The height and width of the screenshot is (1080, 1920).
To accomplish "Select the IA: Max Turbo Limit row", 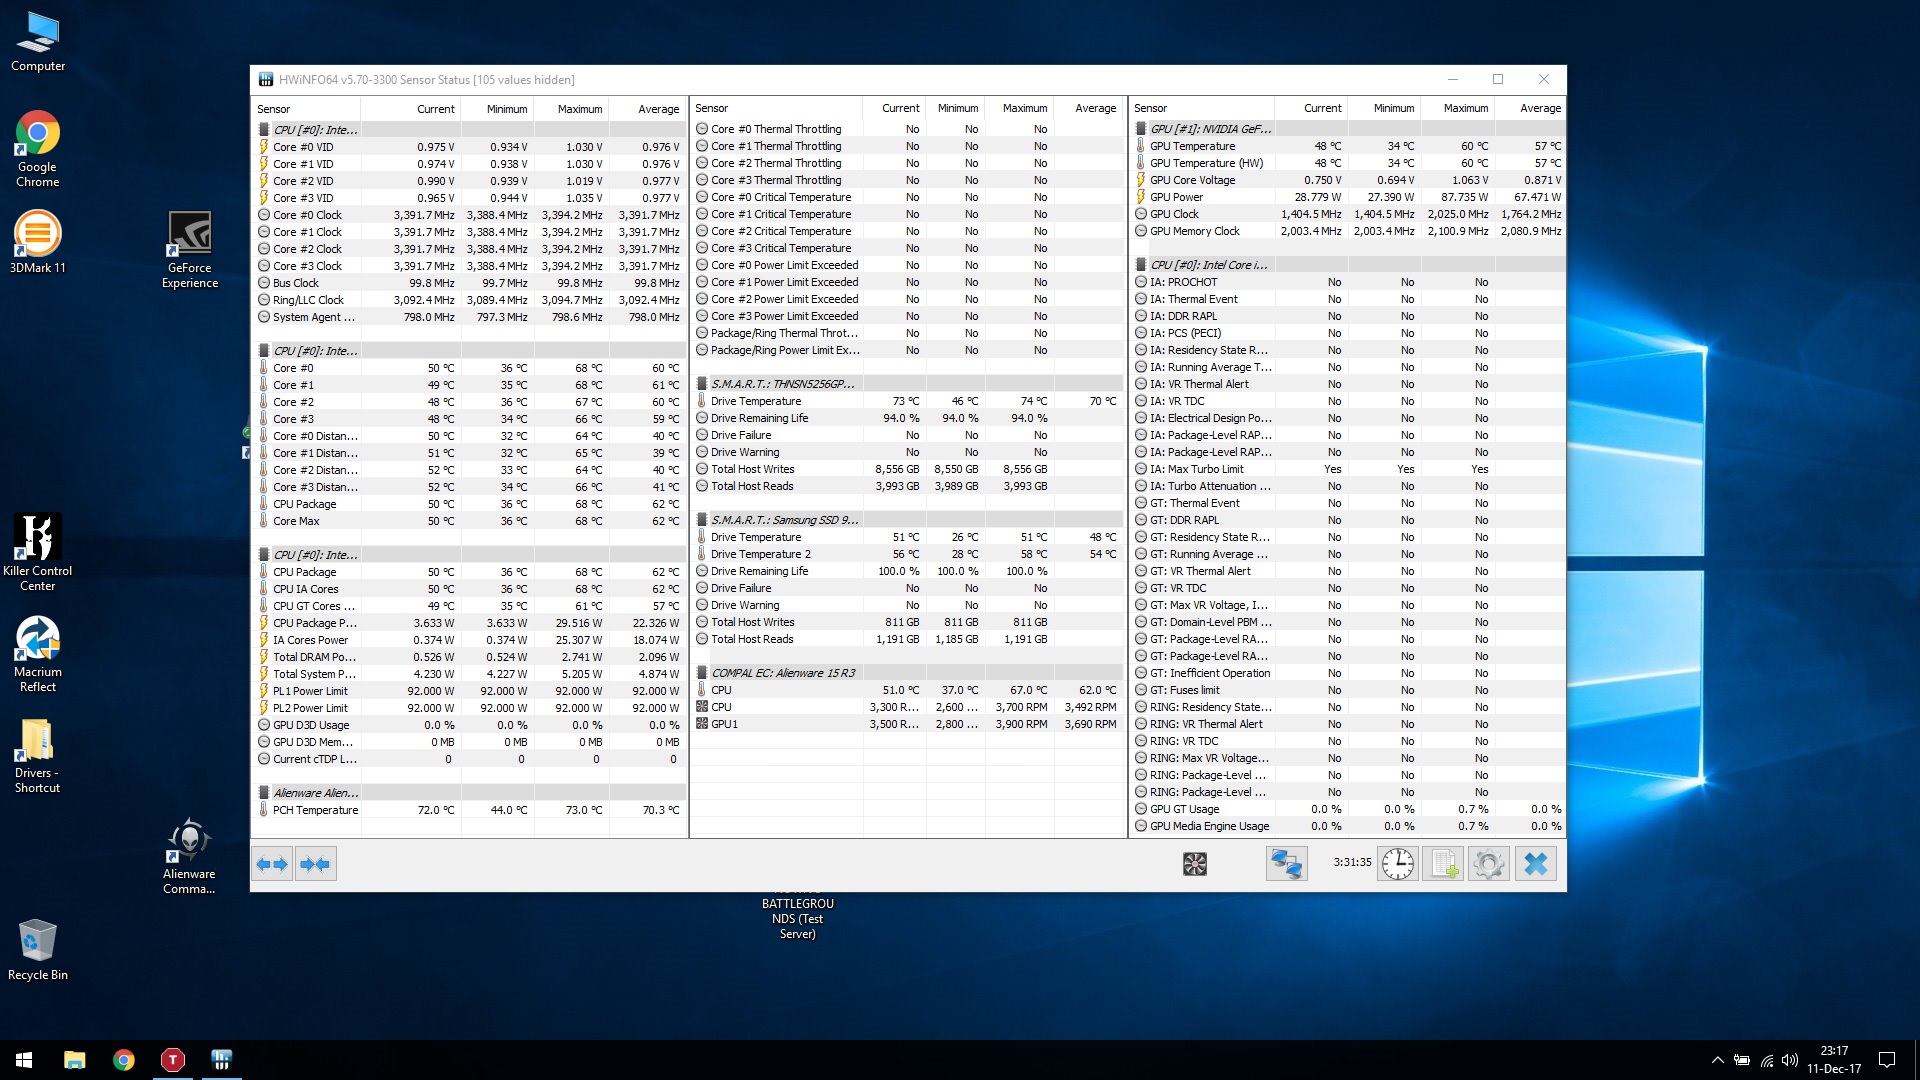I will point(1348,469).
